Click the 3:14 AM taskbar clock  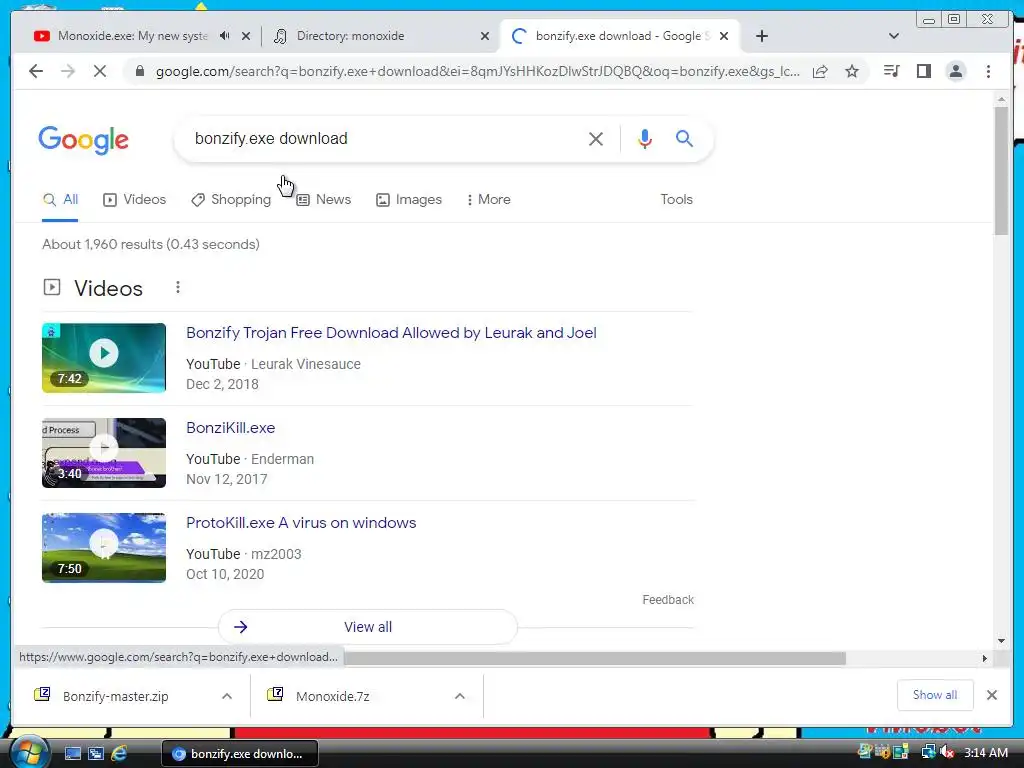tap(986, 752)
